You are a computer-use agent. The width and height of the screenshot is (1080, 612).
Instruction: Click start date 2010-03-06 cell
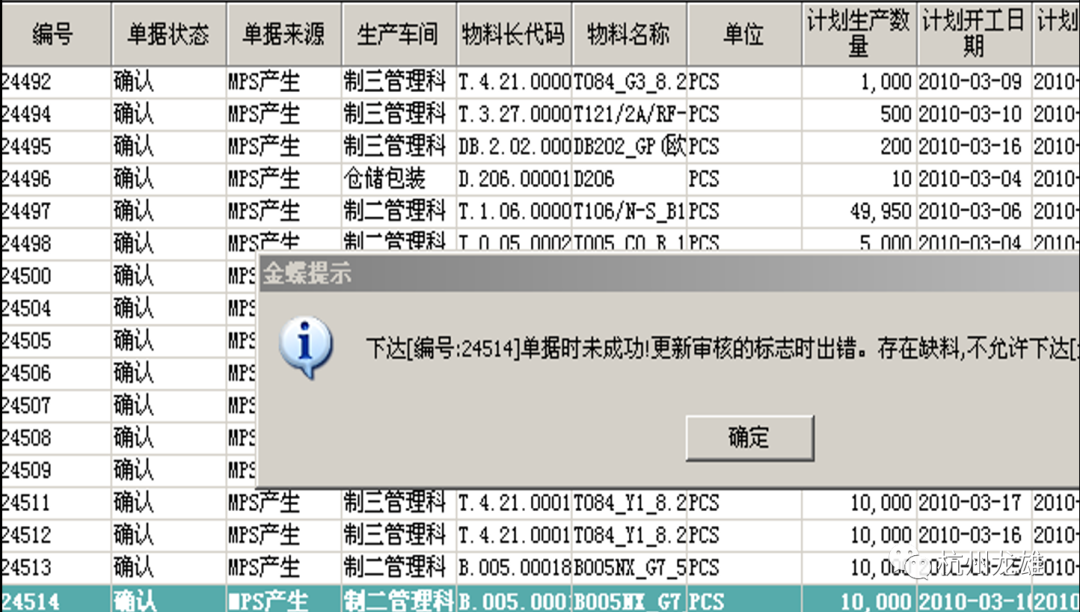[x=974, y=211]
